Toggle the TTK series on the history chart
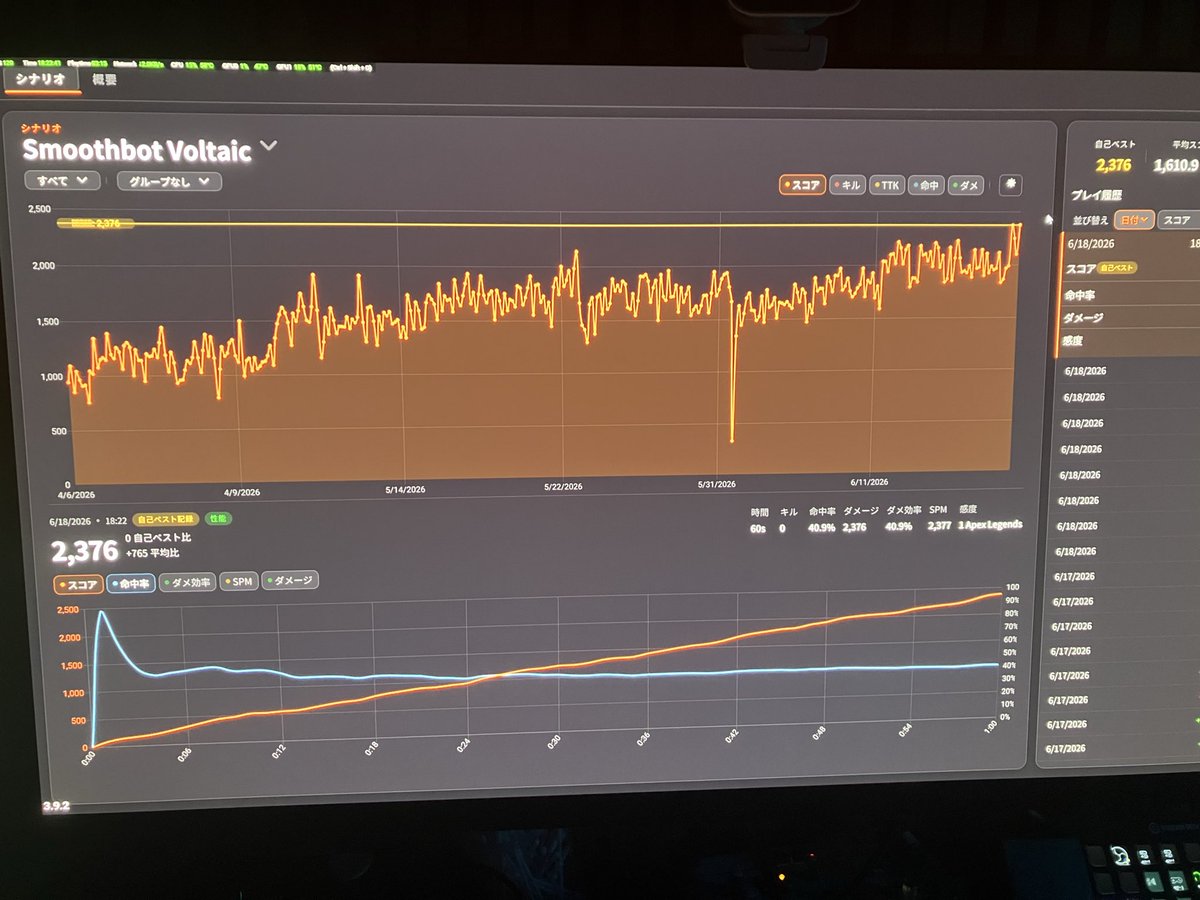 (887, 185)
